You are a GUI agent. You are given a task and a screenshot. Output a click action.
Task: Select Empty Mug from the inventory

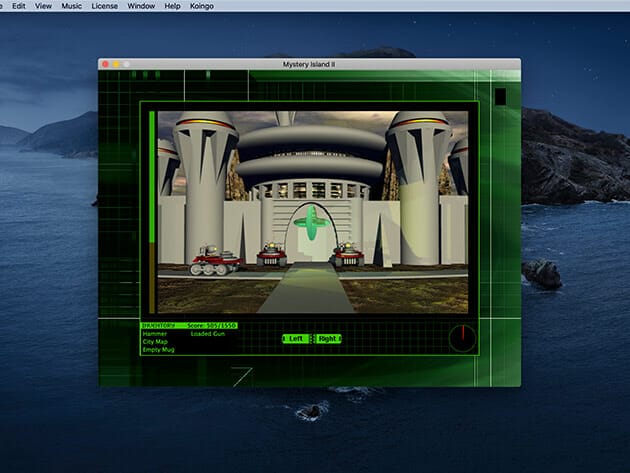tap(159, 350)
